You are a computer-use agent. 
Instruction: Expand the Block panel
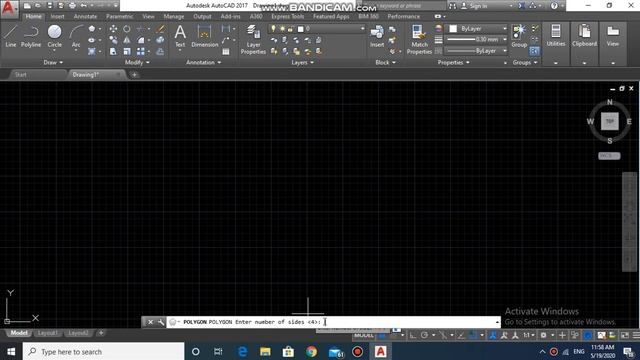pos(385,62)
